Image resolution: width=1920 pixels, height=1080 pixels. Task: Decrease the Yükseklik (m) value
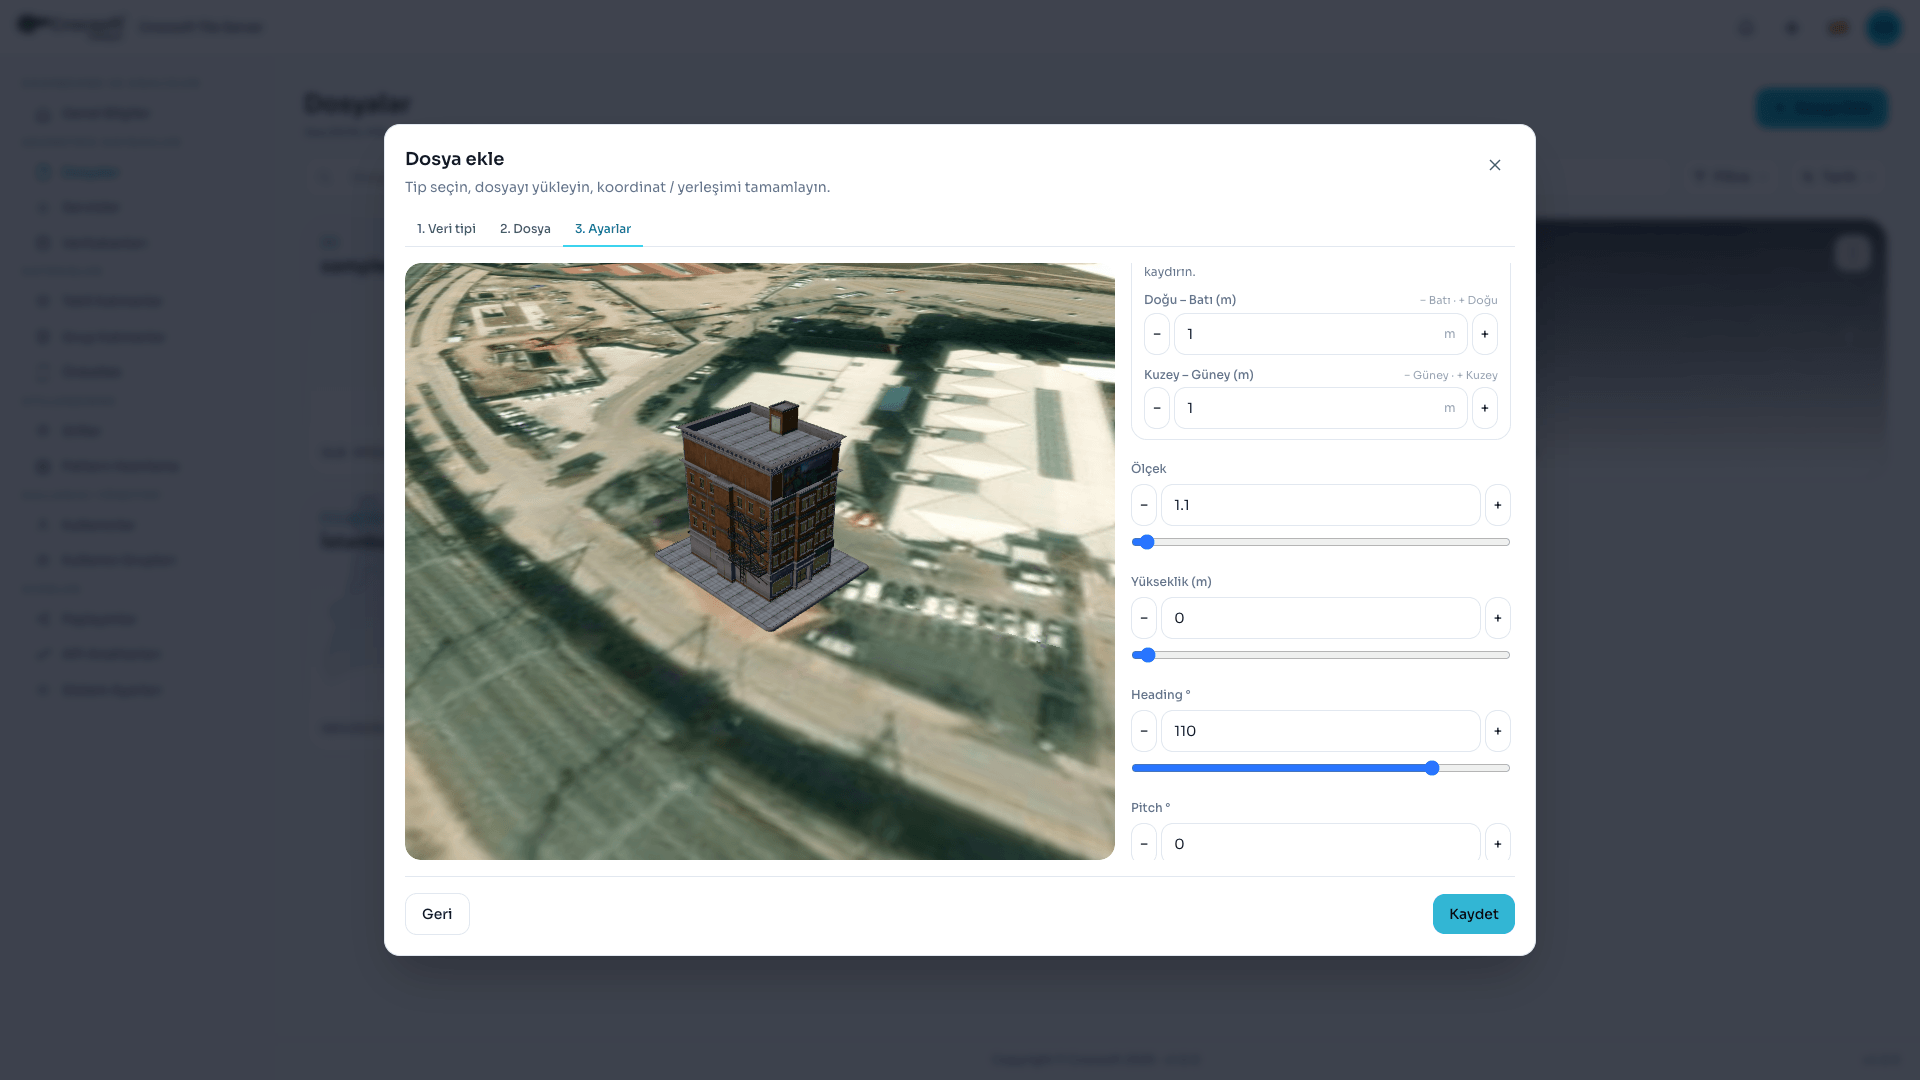[1144, 618]
